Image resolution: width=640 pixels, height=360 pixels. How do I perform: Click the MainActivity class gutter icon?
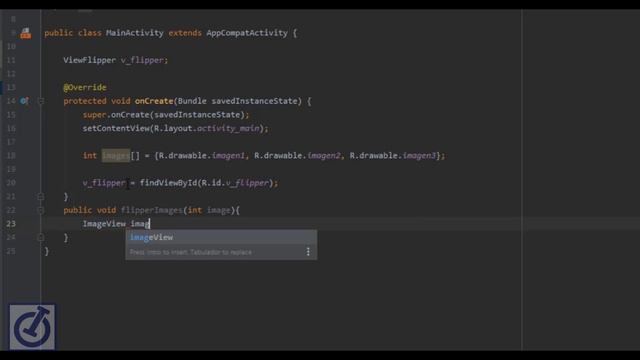[26, 33]
